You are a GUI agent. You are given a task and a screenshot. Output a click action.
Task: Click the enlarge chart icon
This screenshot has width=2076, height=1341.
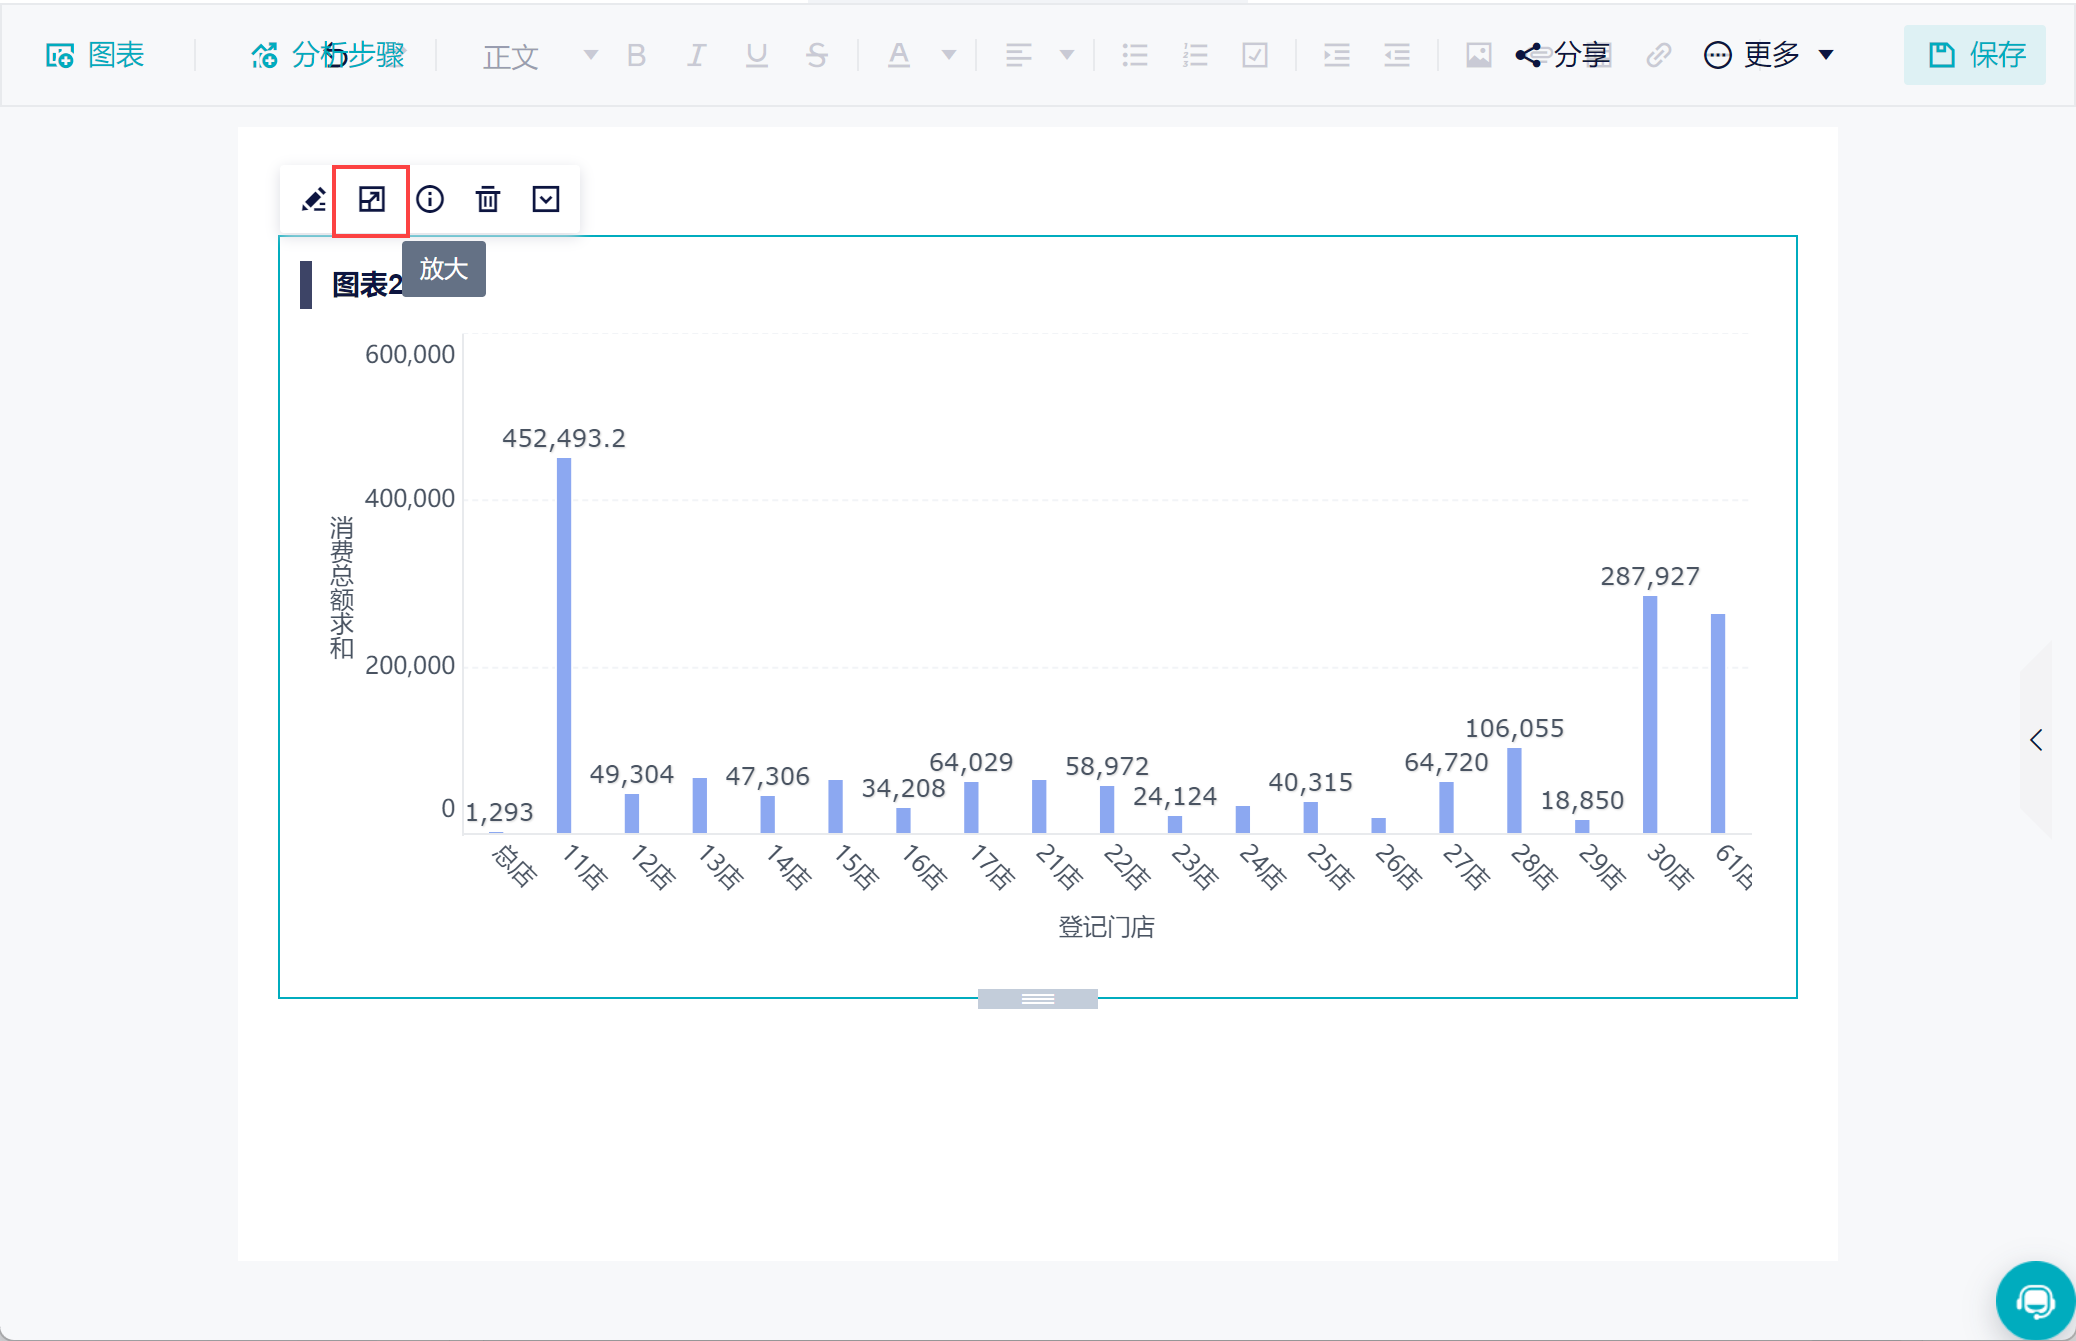(x=371, y=200)
